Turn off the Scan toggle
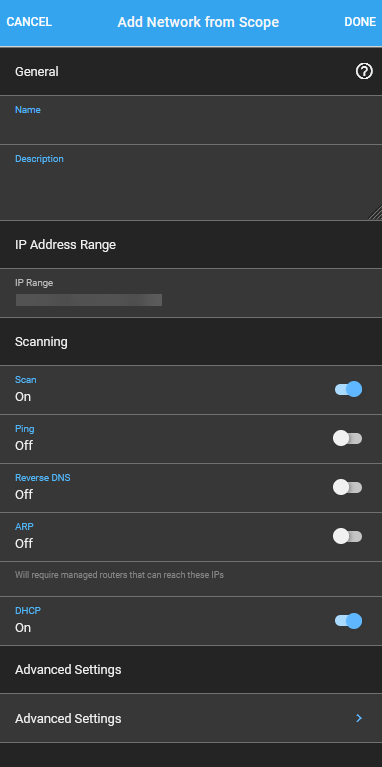 tap(348, 389)
